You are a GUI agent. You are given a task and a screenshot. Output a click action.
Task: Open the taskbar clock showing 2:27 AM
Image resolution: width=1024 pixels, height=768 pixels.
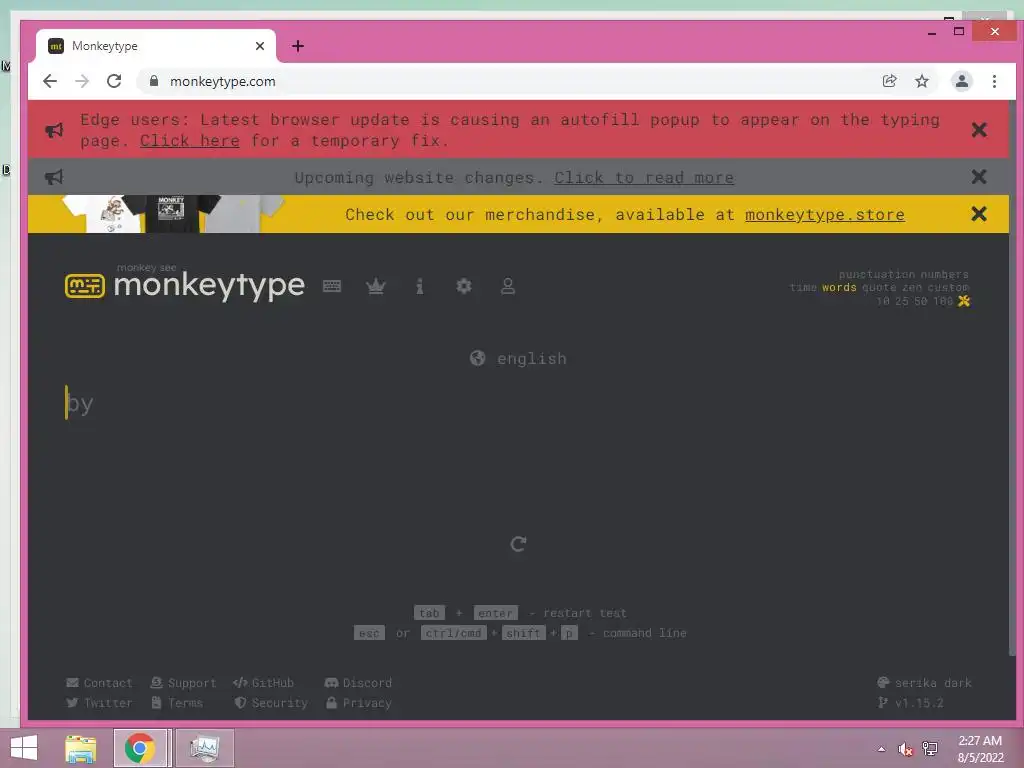click(980, 749)
